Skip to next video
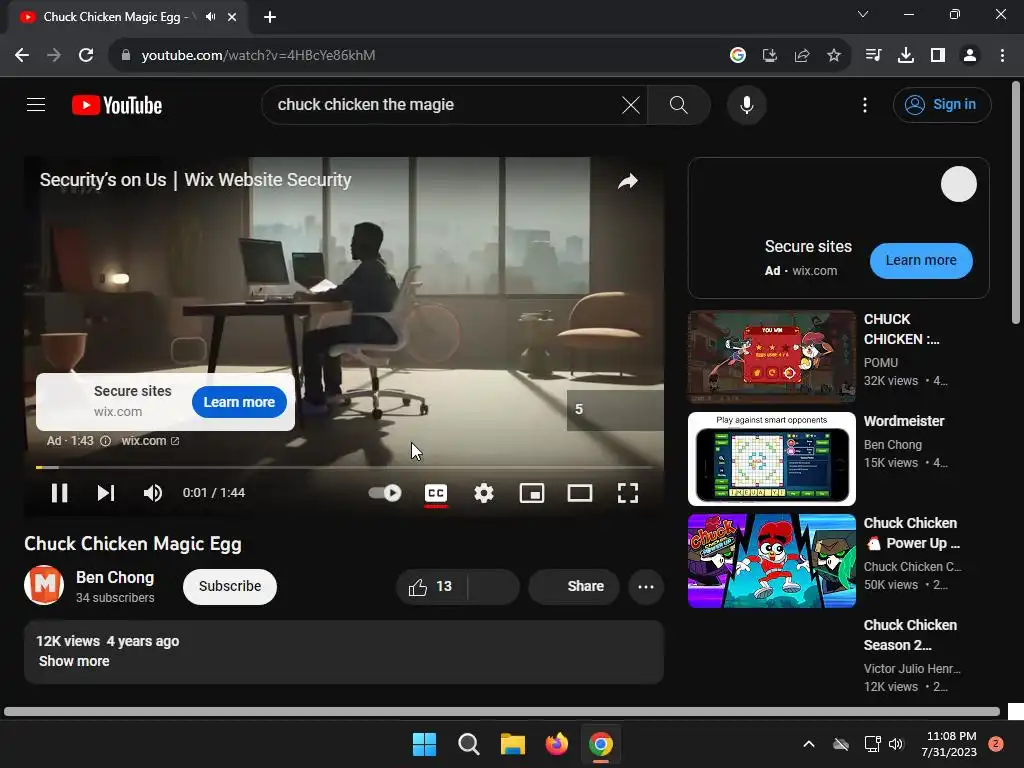This screenshot has width=1024, height=768. click(106, 493)
